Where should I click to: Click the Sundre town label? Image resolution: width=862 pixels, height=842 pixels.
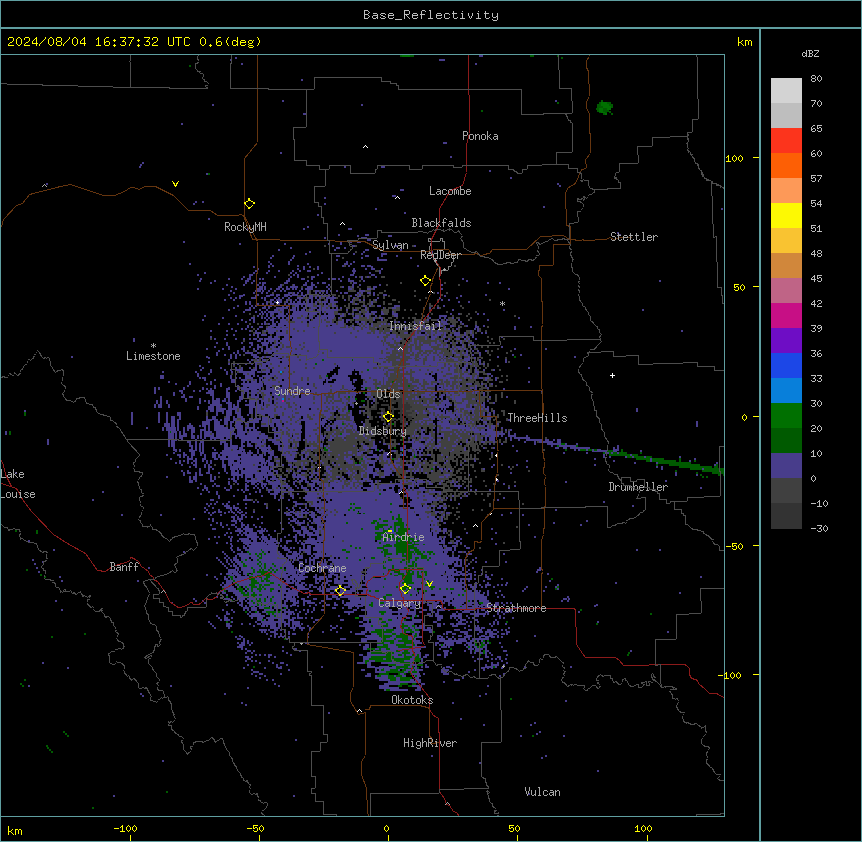tap(292, 391)
